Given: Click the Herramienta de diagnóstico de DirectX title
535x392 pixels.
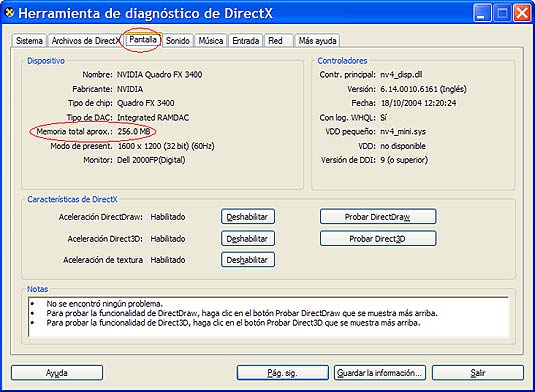Looking at the screenshot, I should (146, 13).
